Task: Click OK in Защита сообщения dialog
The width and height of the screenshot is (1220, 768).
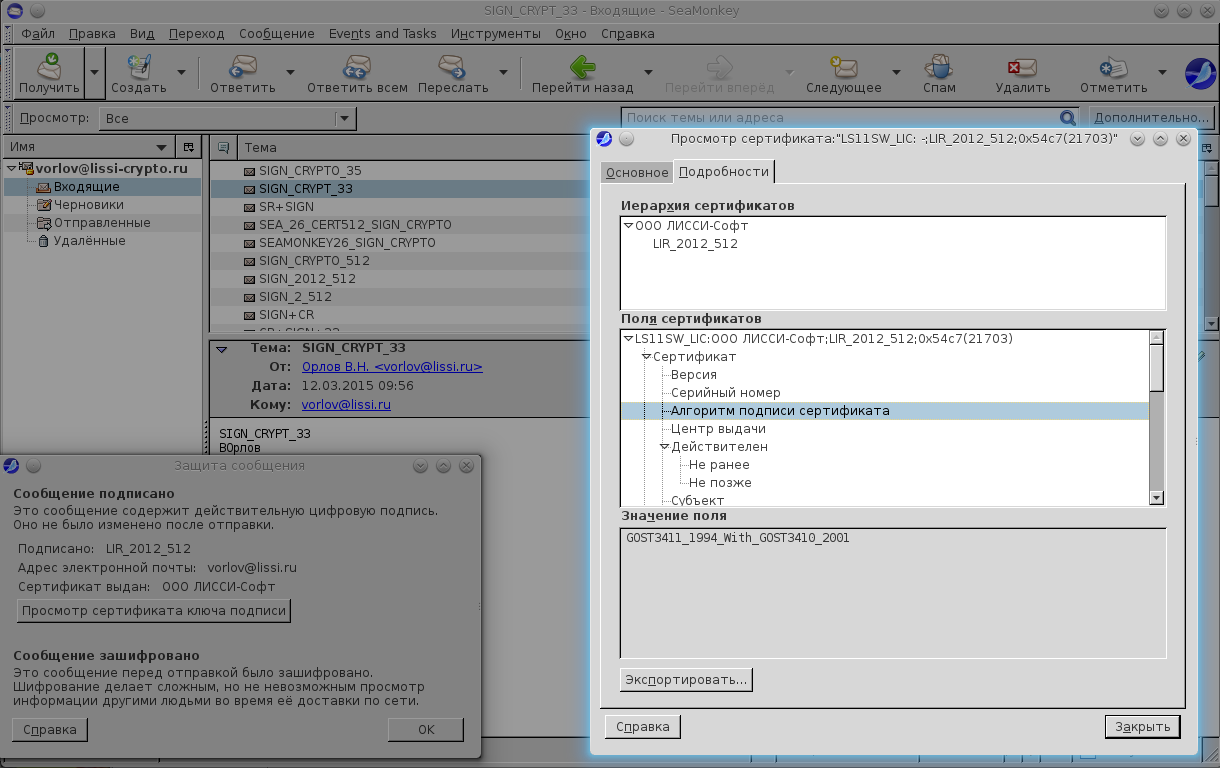Action: click(x=426, y=730)
